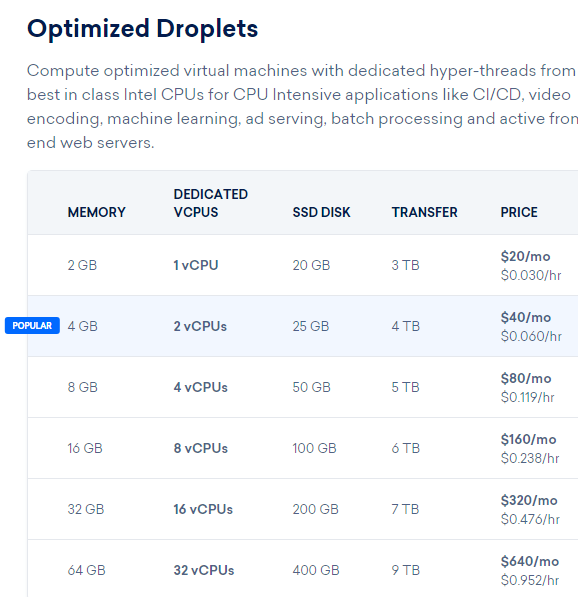Select the 32 vCPUs cell

click(x=204, y=570)
